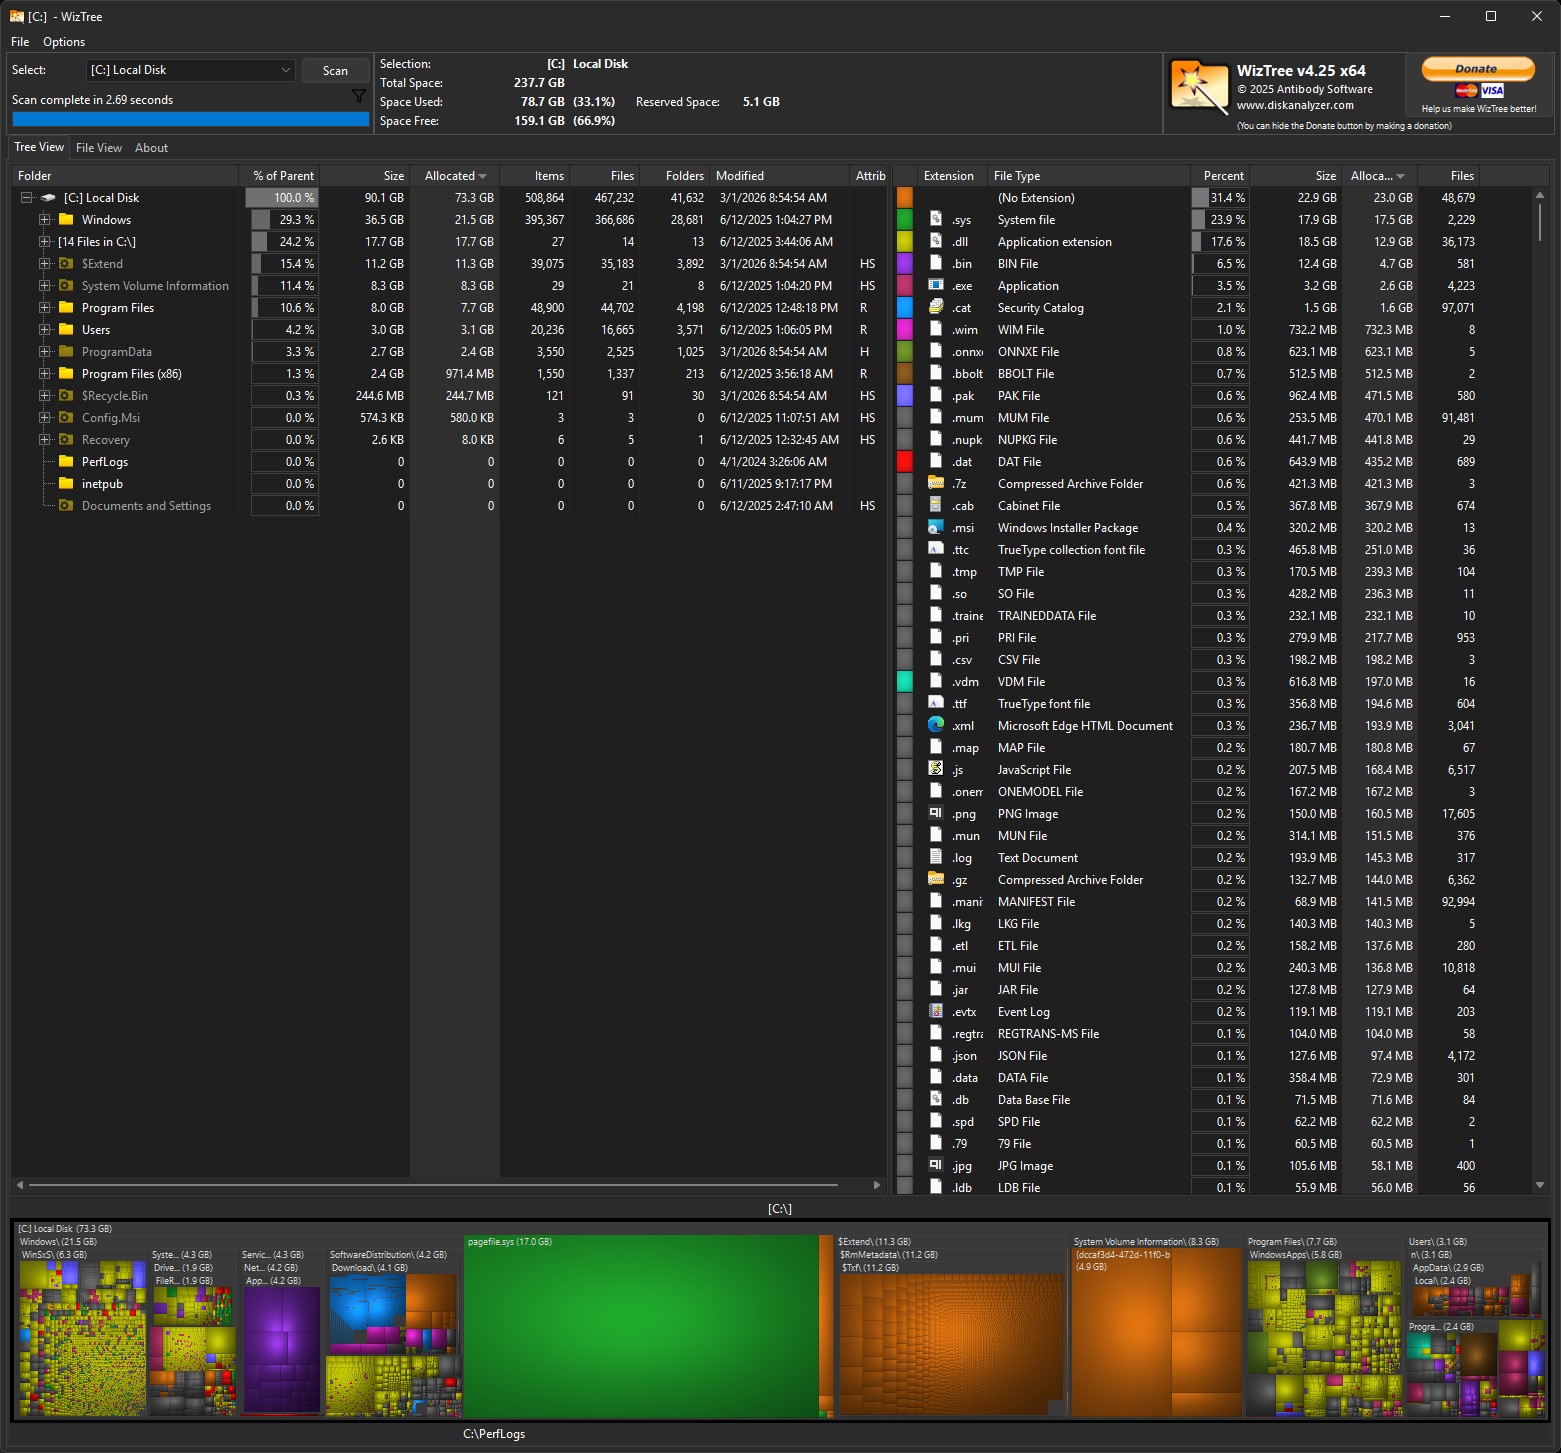
Task: Click the orange No Extension color swatch
Action: pyautogui.click(x=905, y=198)
